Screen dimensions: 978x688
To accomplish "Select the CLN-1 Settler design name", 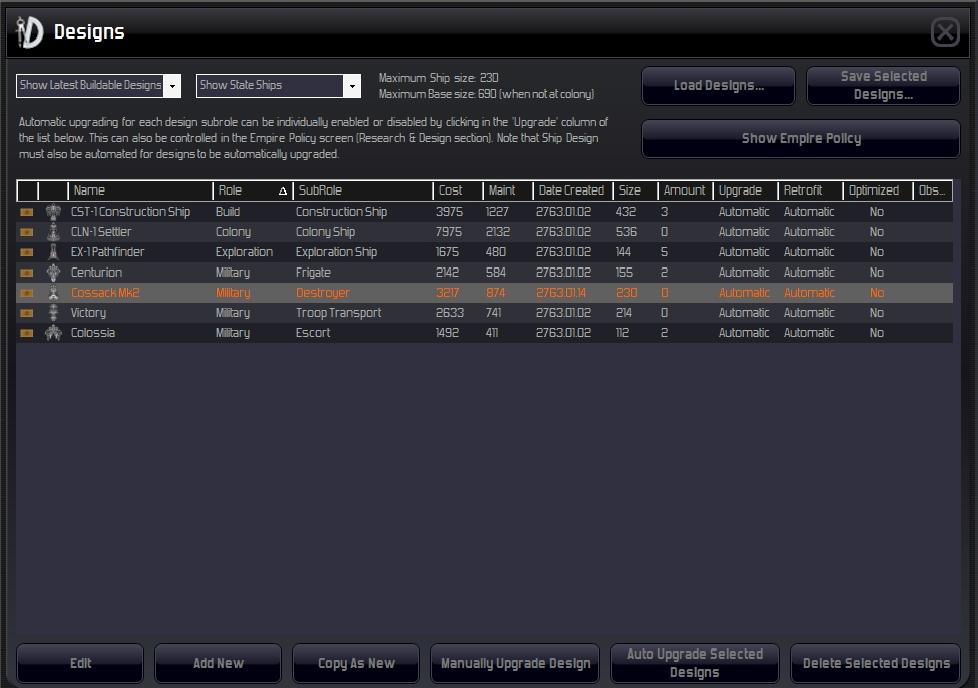I will 101,232.
